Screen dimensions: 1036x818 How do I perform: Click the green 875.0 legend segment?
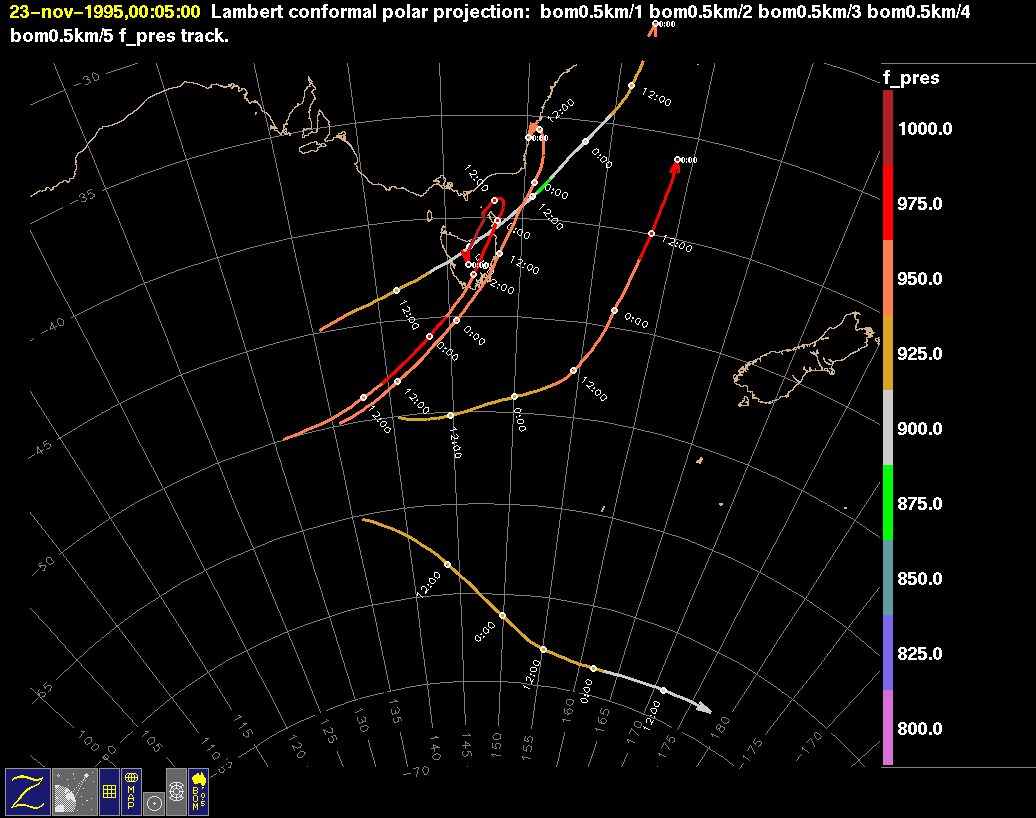888,503
